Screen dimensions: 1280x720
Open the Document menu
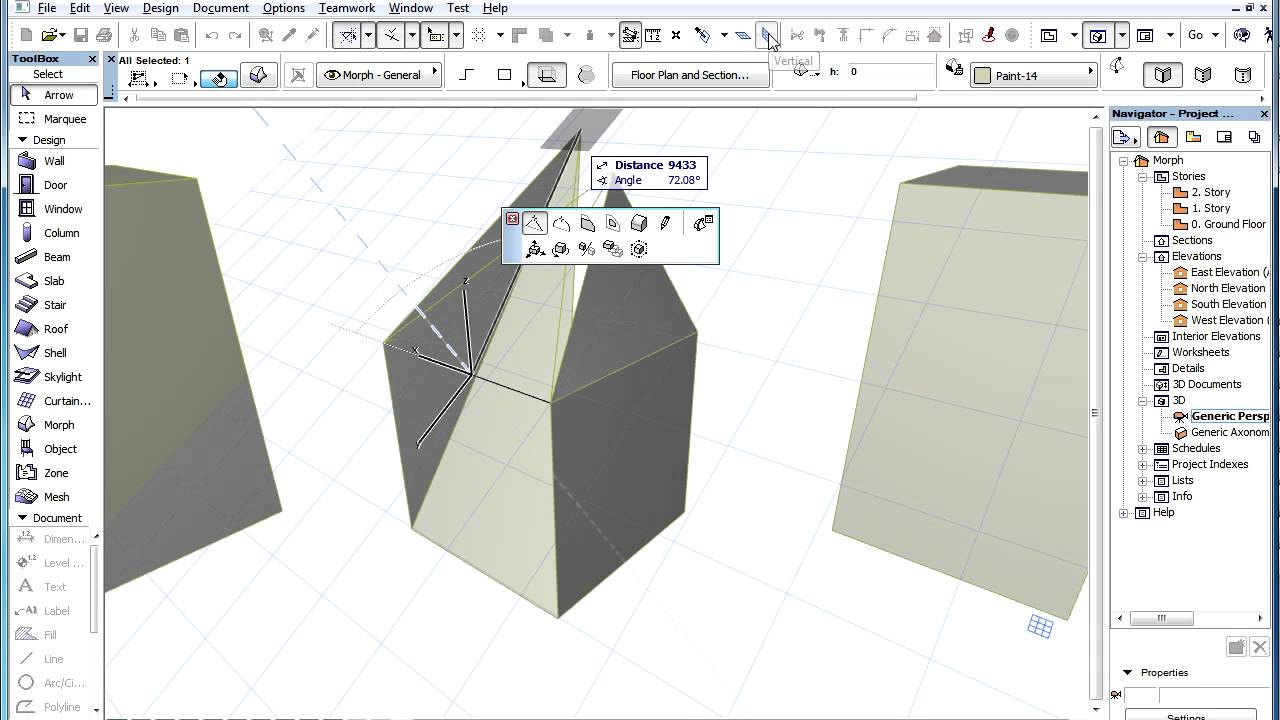(x=220, y=8)
